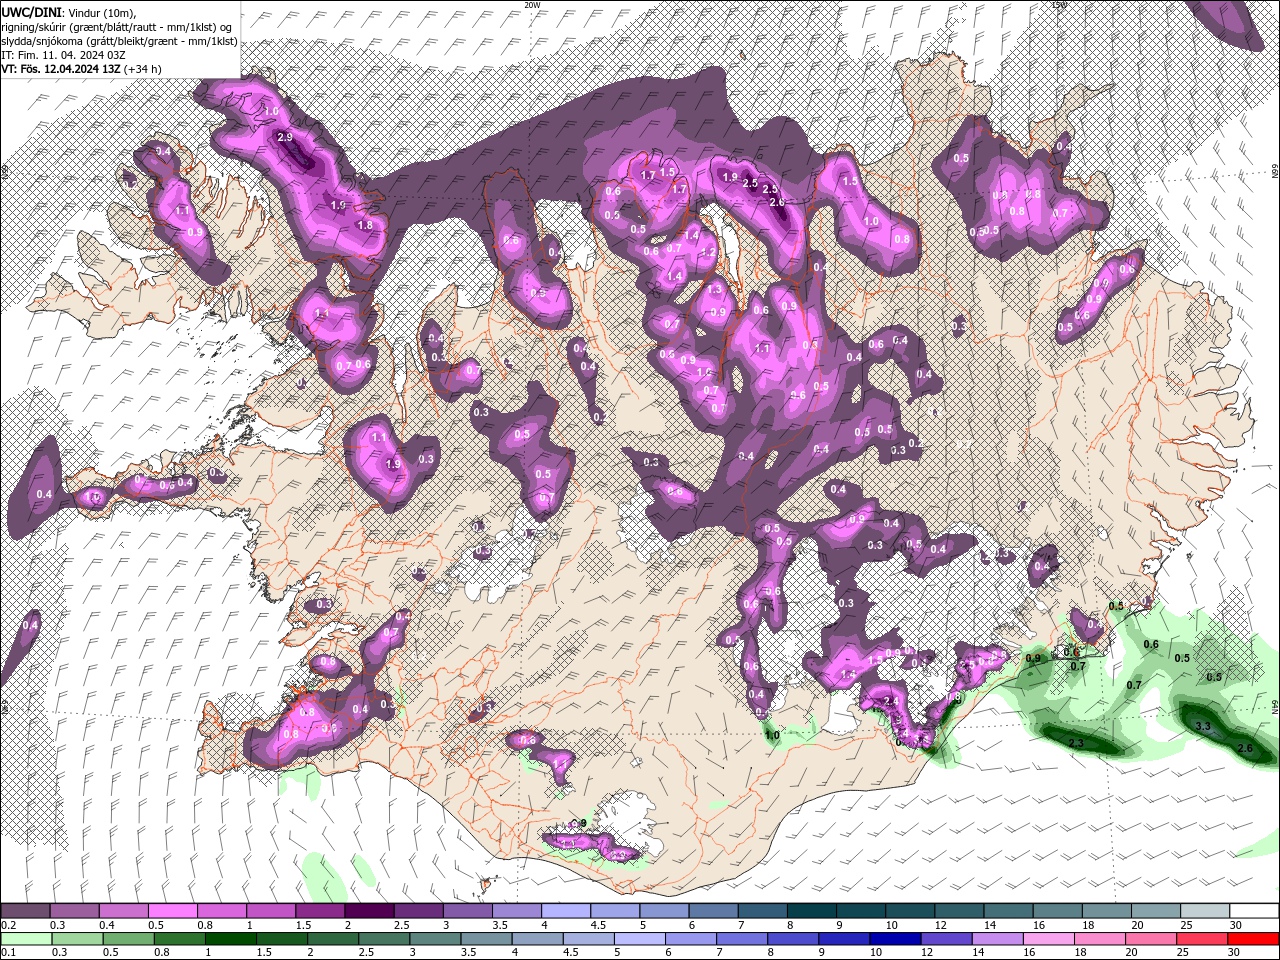Image resolution: width=1280 pixels, height=960 pixels.
Task: Pick the violet 12–14 rain scale swatch
Action: pyautogui.click(x=947, y=939)
